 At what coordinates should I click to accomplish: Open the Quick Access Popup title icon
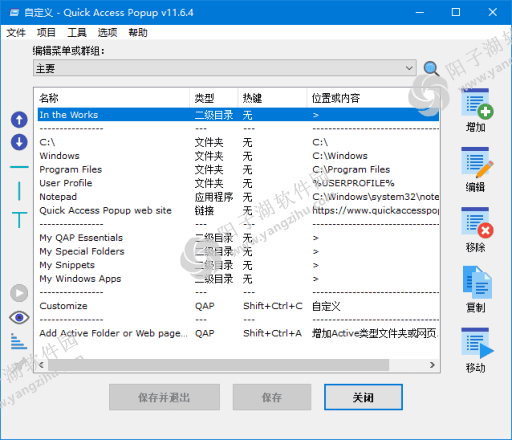[x=14, y=13]
